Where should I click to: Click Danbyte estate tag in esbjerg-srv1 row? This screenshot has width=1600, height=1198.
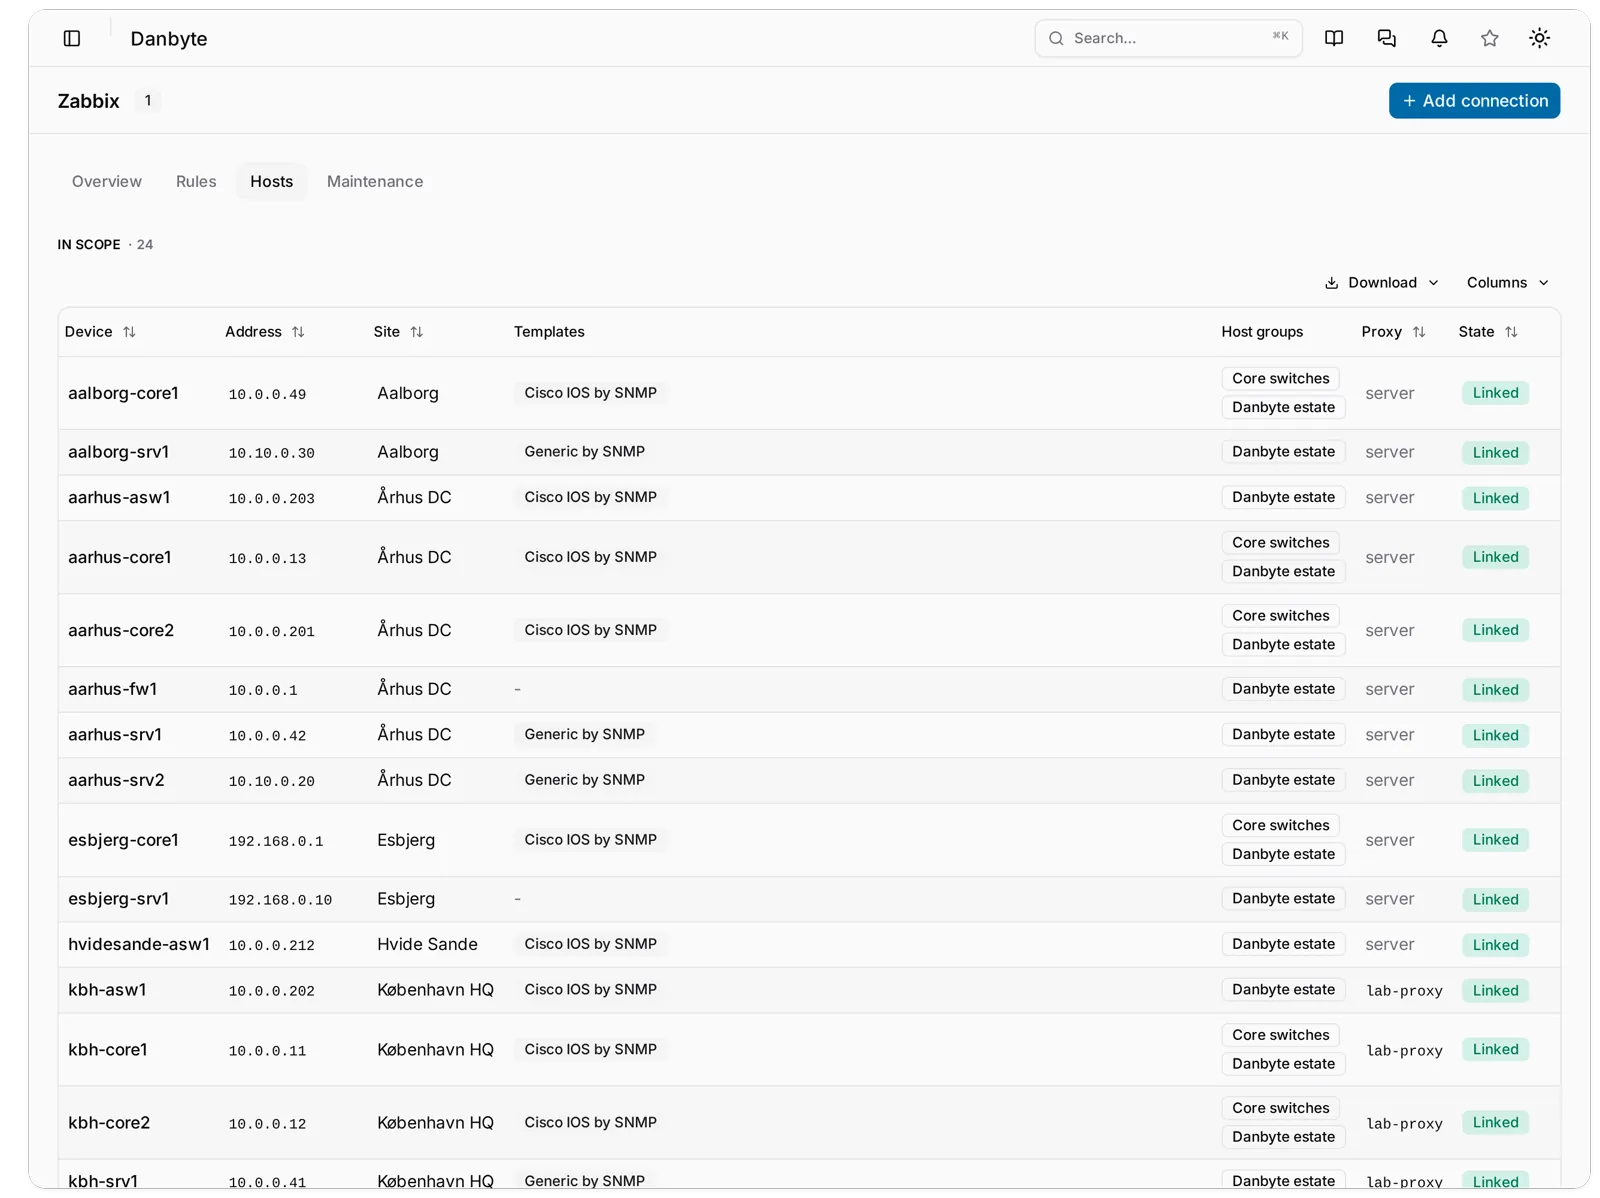1284,899
